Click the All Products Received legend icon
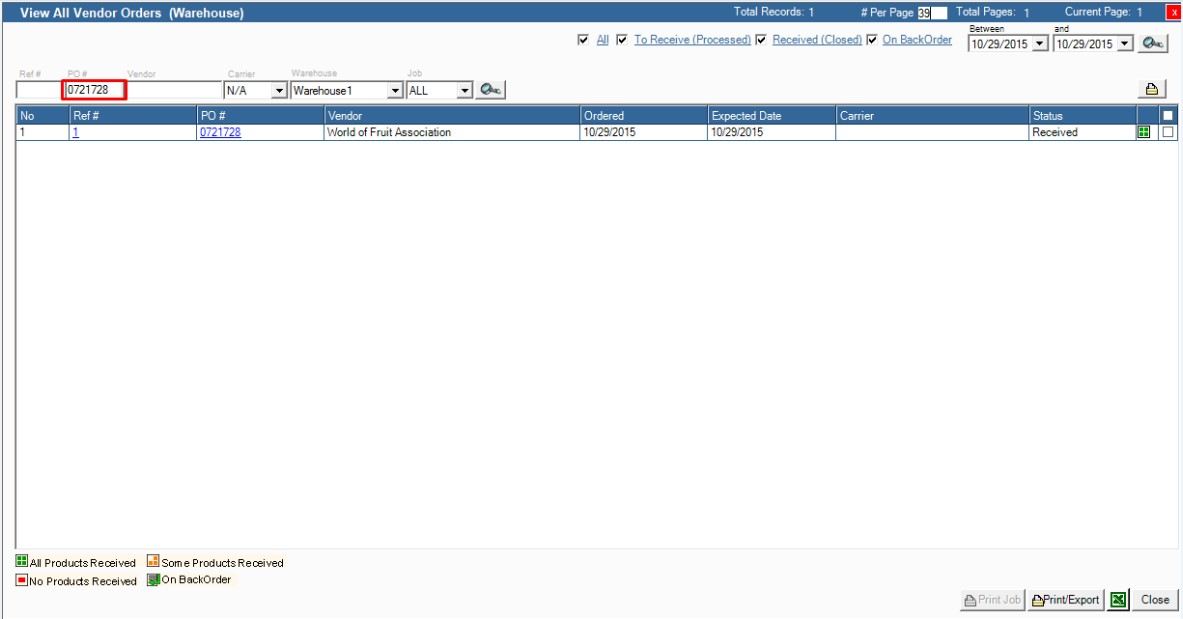 click(22, 563)
